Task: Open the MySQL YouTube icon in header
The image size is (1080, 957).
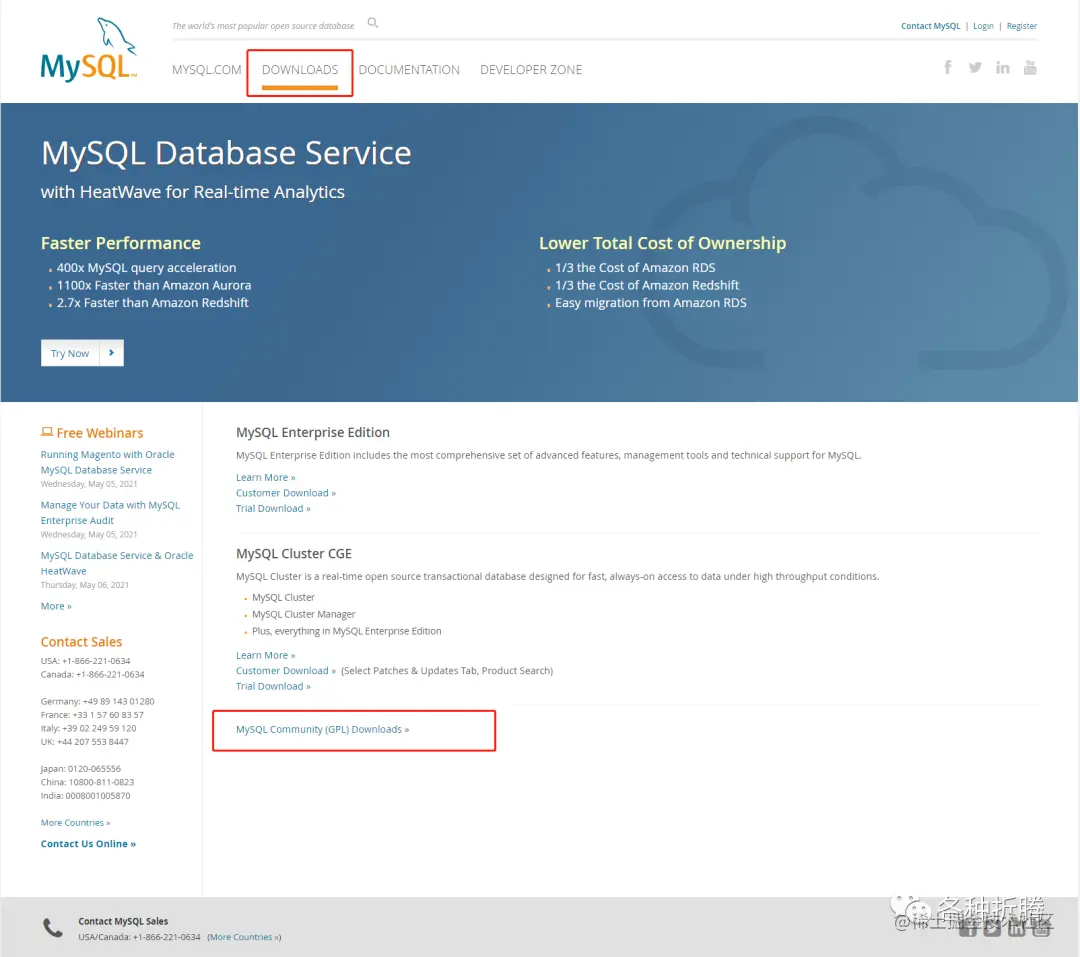Action: click(1030, 67)
